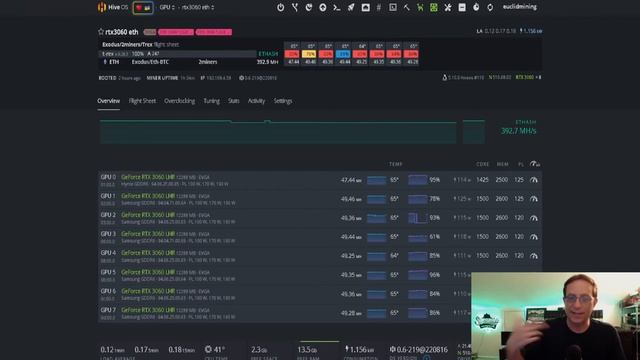Click the circular refresh icon near username

coord(490,7)
